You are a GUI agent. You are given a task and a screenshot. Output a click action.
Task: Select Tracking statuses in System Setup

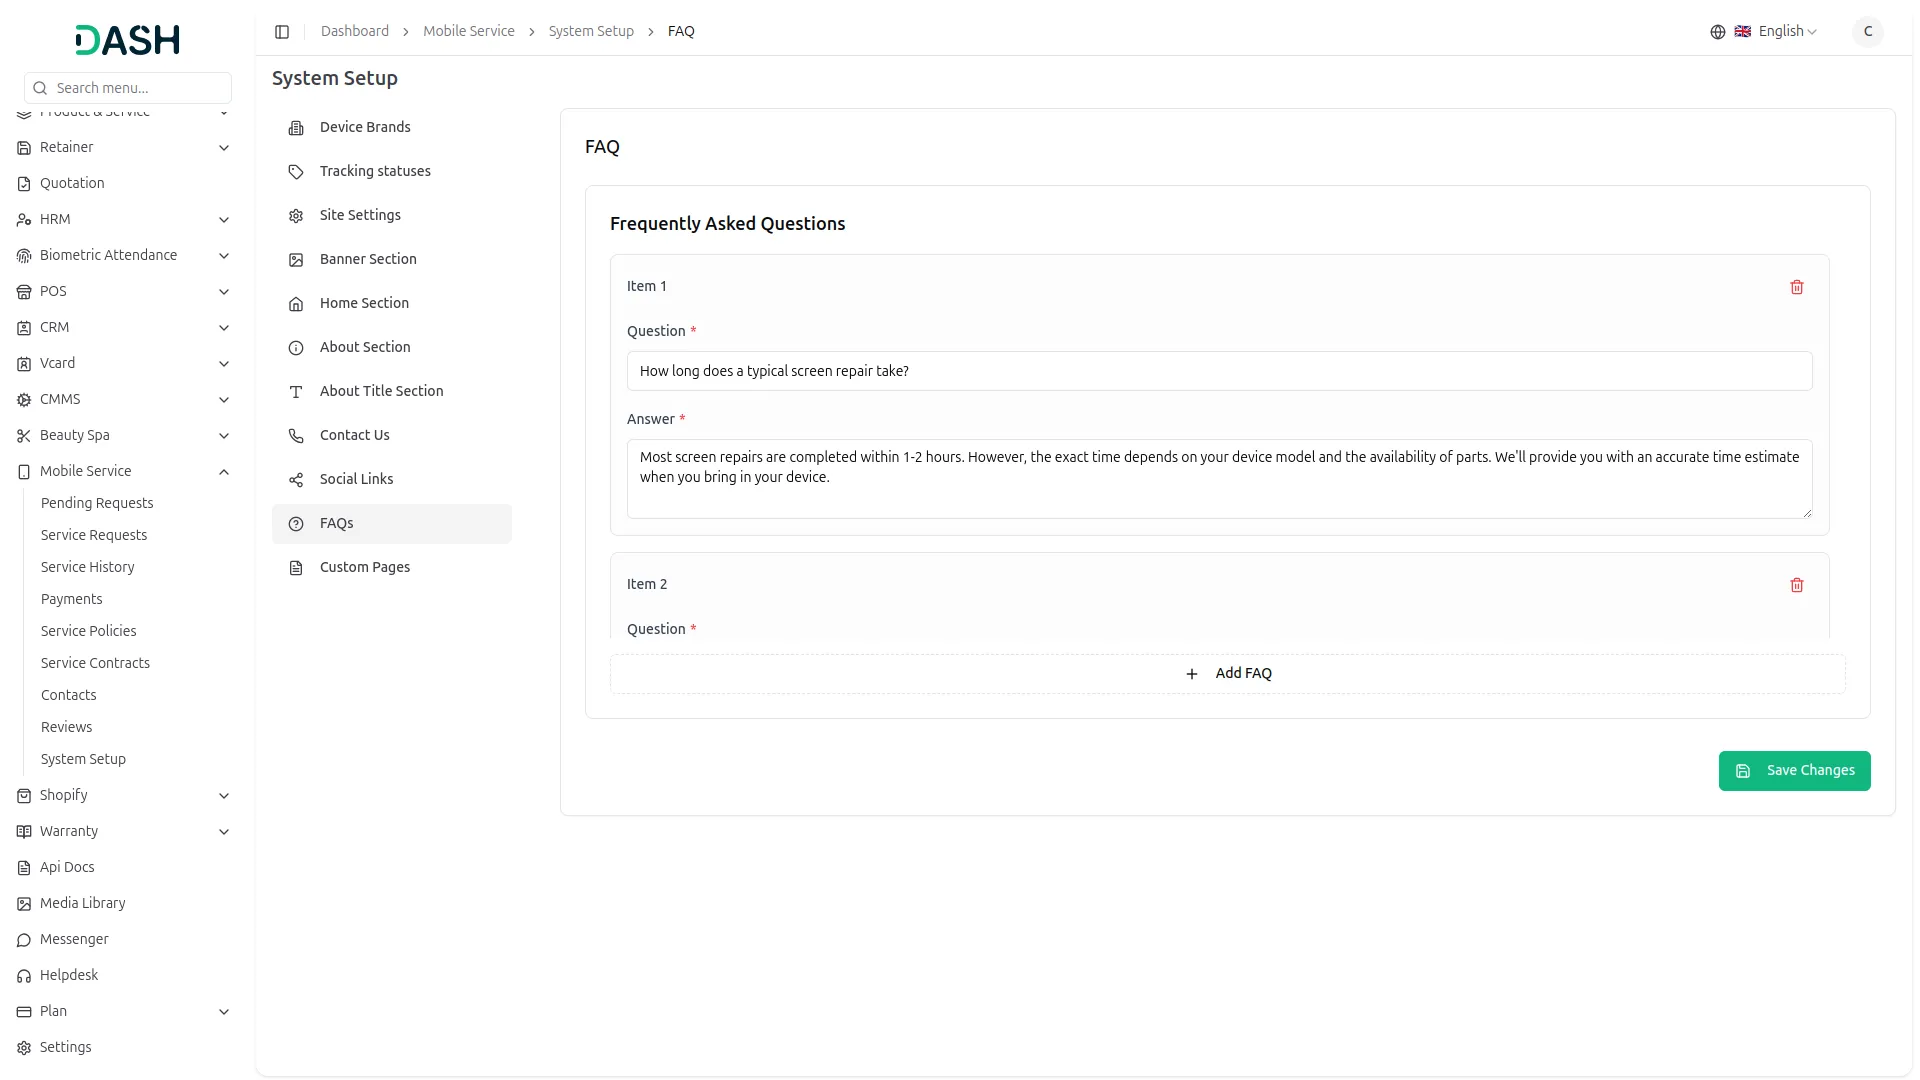pos(374,171)
